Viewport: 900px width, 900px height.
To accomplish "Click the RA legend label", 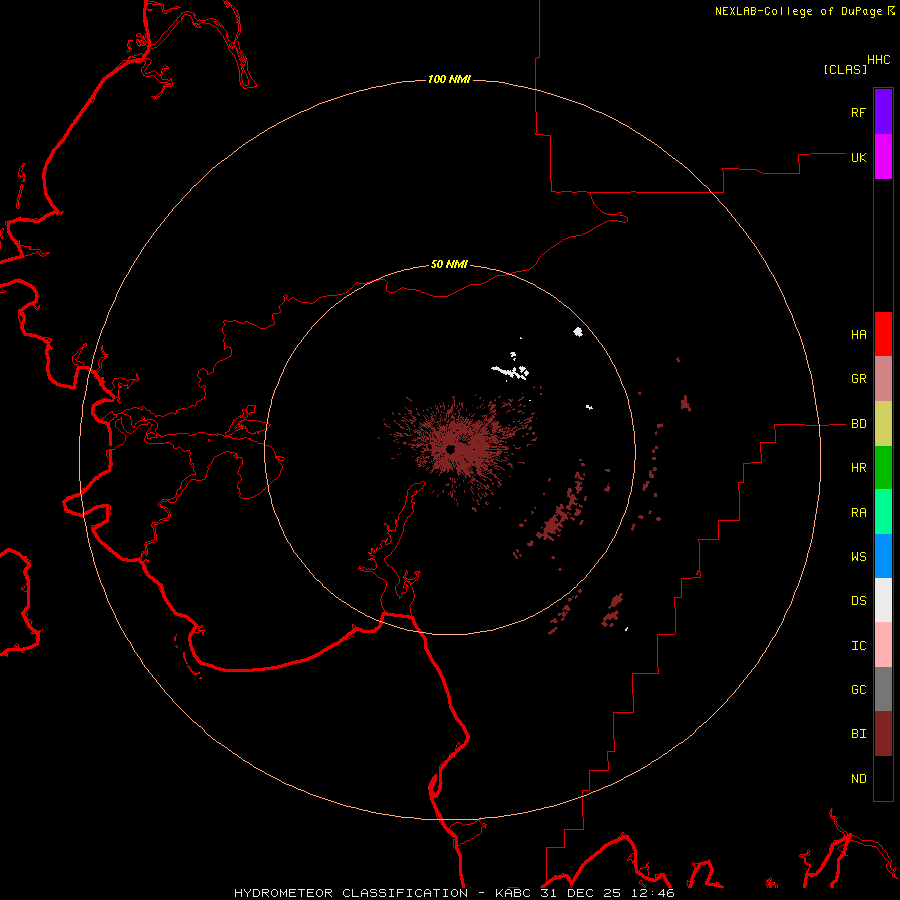I will 858,513.
